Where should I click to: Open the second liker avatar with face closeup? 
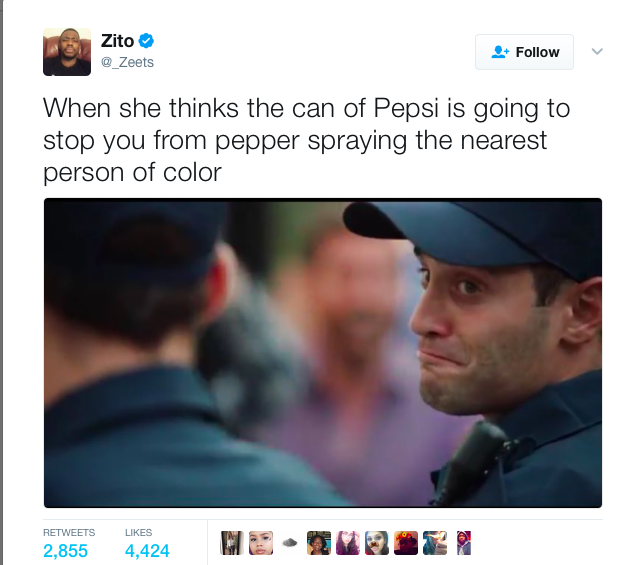click(261, 543)
